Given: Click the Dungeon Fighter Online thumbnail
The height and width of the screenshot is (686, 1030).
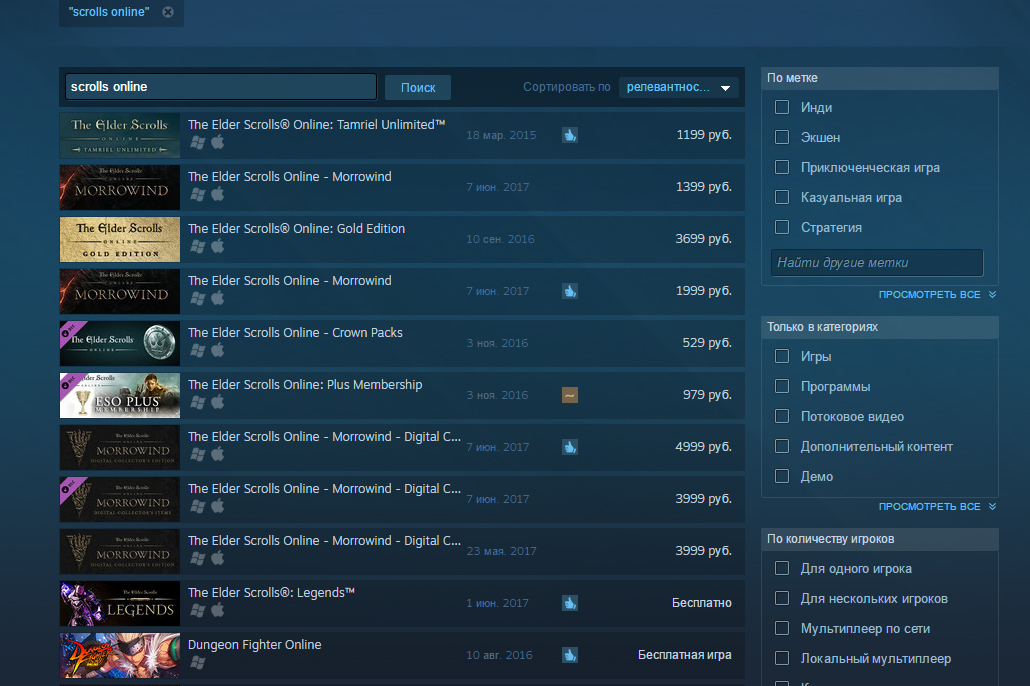Looking at the screenshot, I should click(x=120, y=656).
